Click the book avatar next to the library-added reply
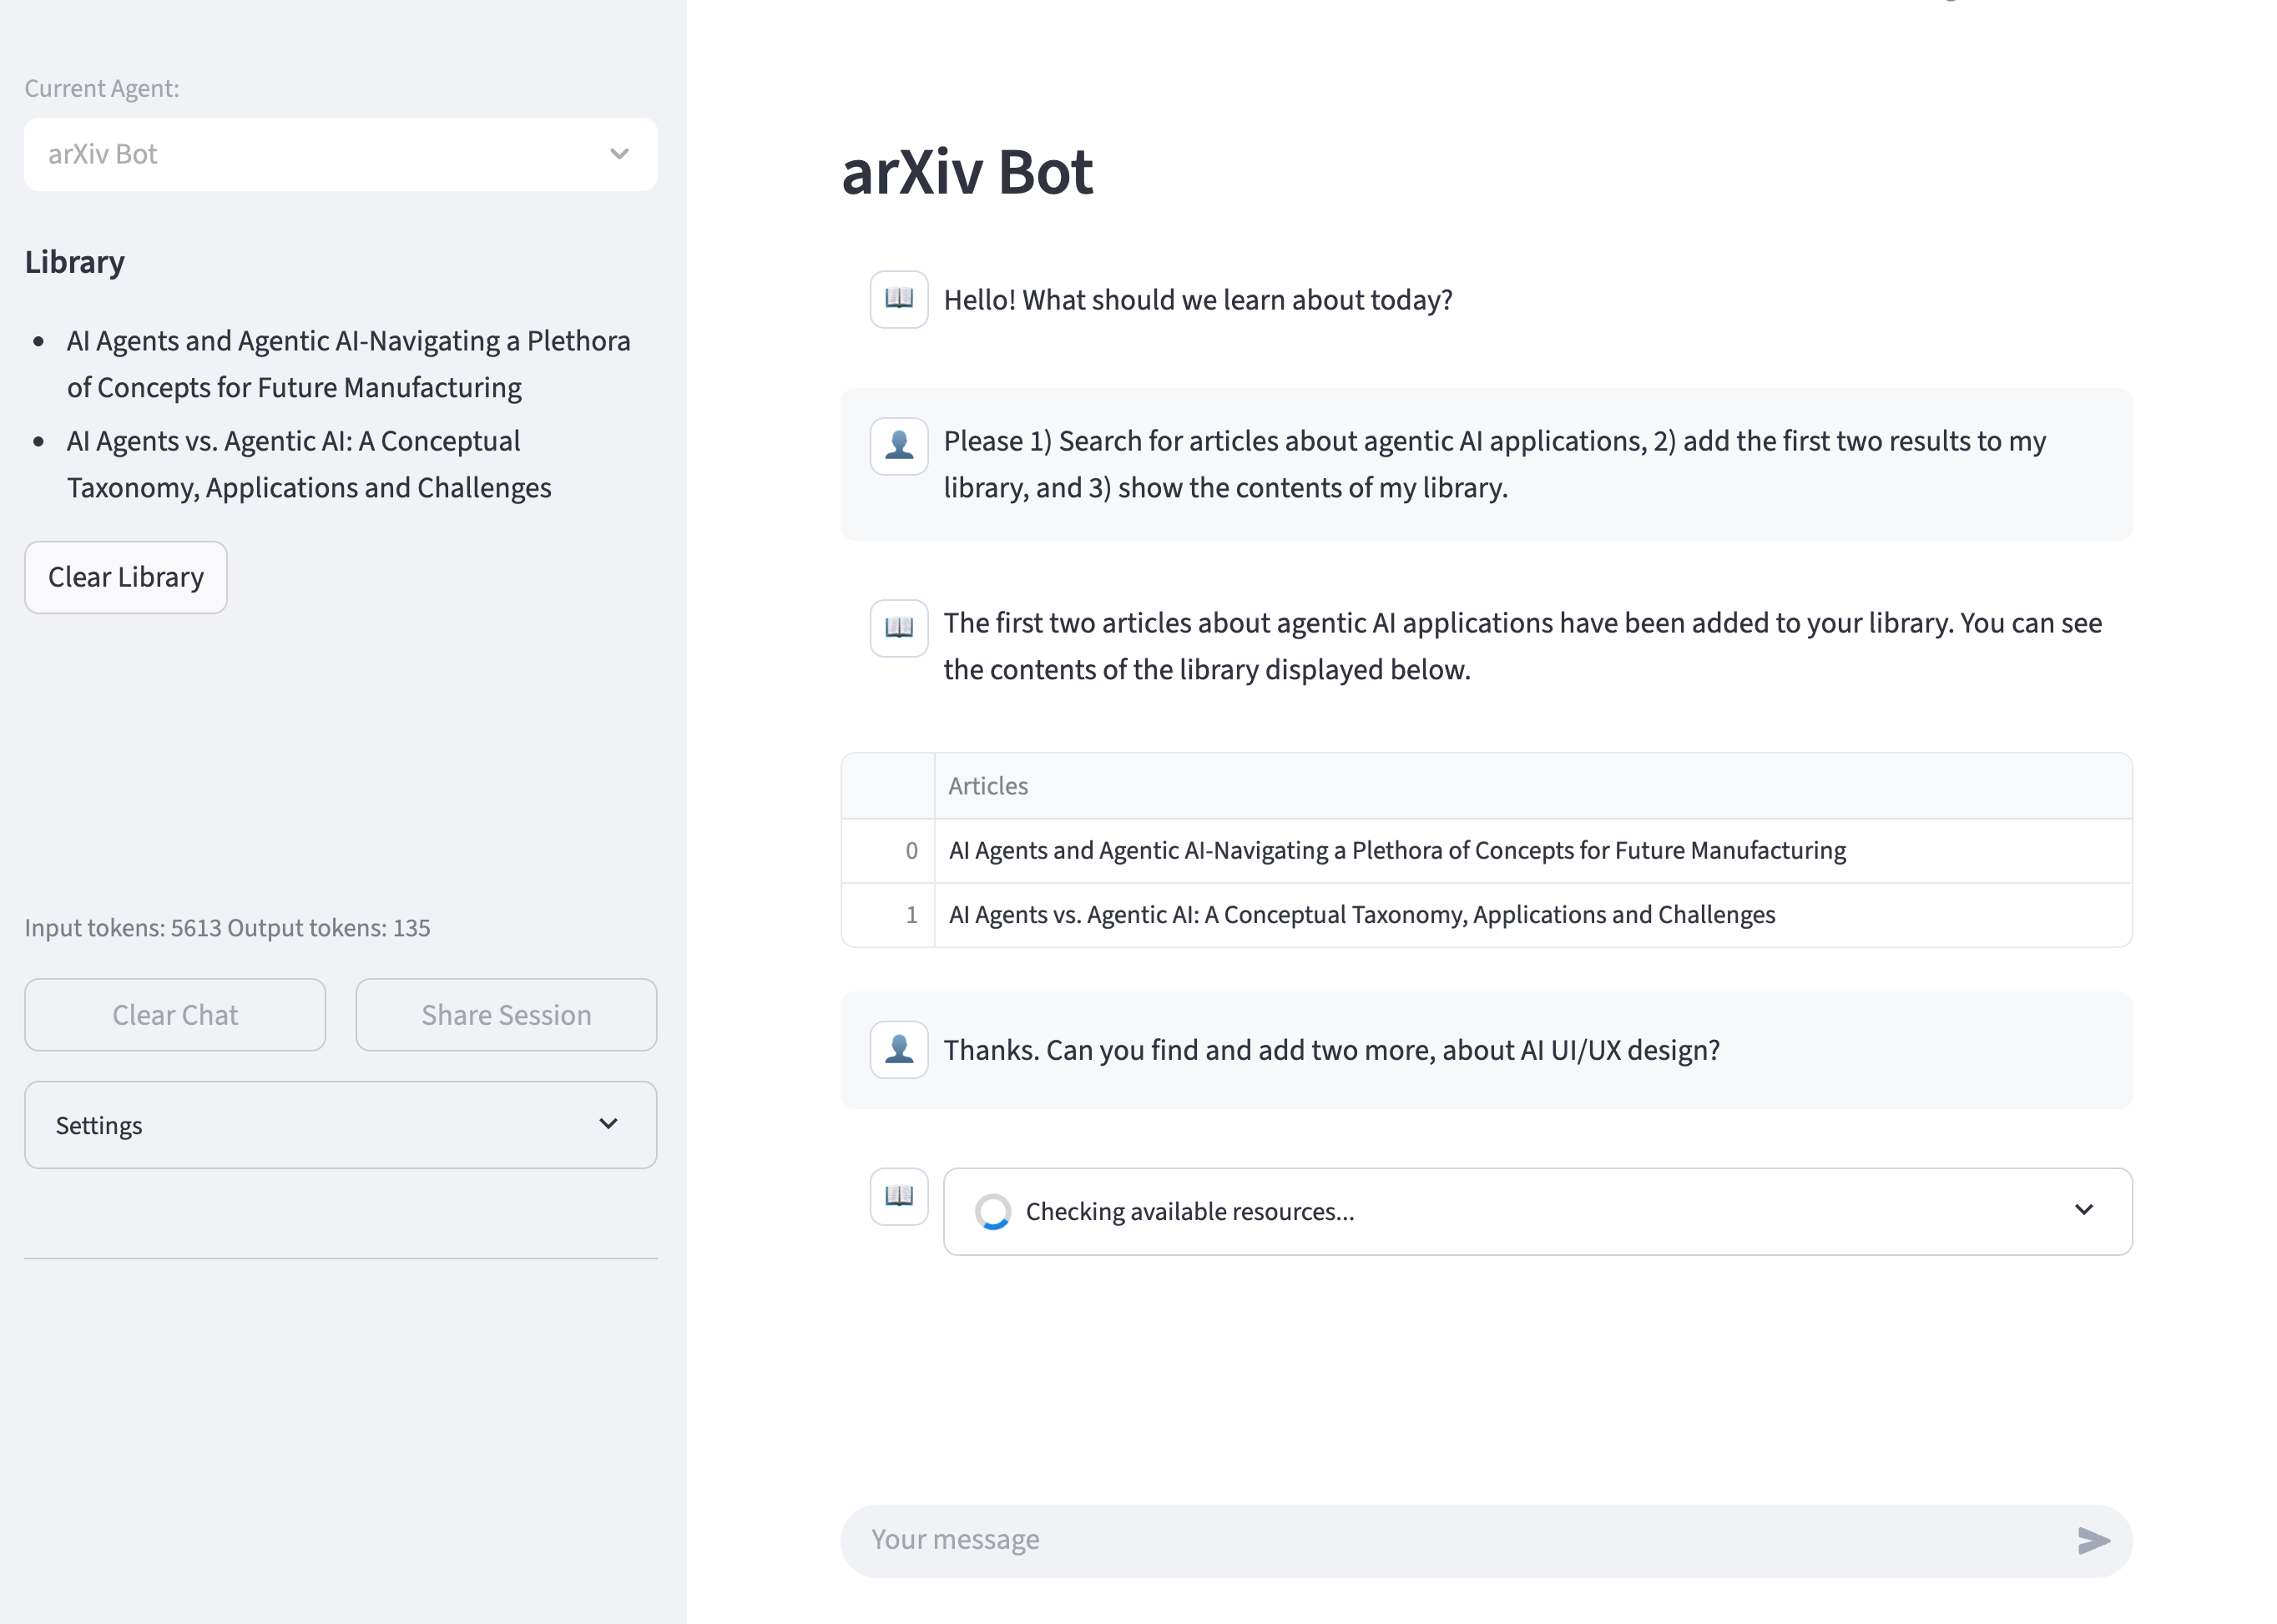 [898, 627]
